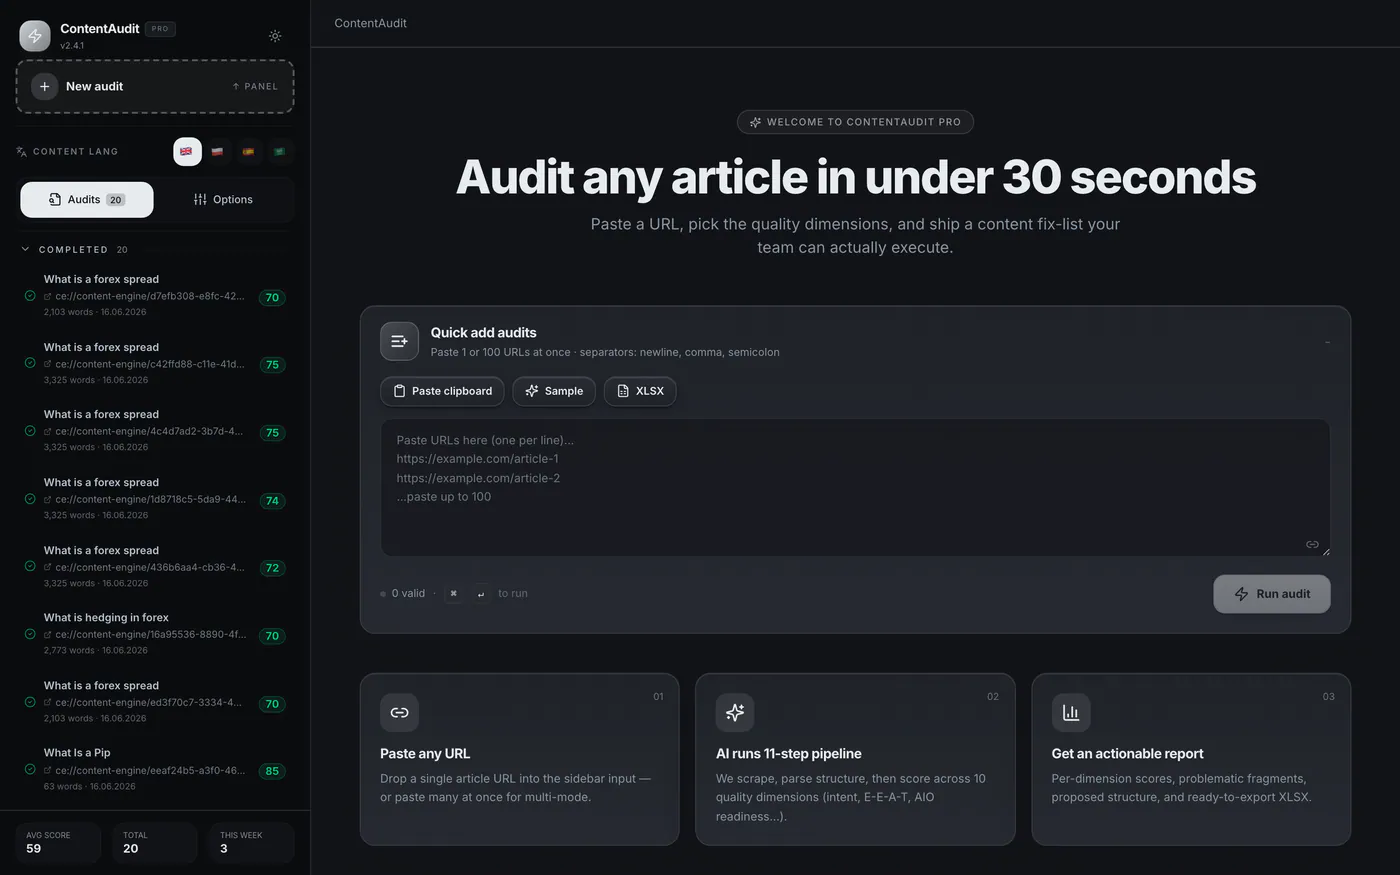Viewport: 1400px width, 875px height.
Task: Collapse the Quick add audits card
Action: 1327,342
